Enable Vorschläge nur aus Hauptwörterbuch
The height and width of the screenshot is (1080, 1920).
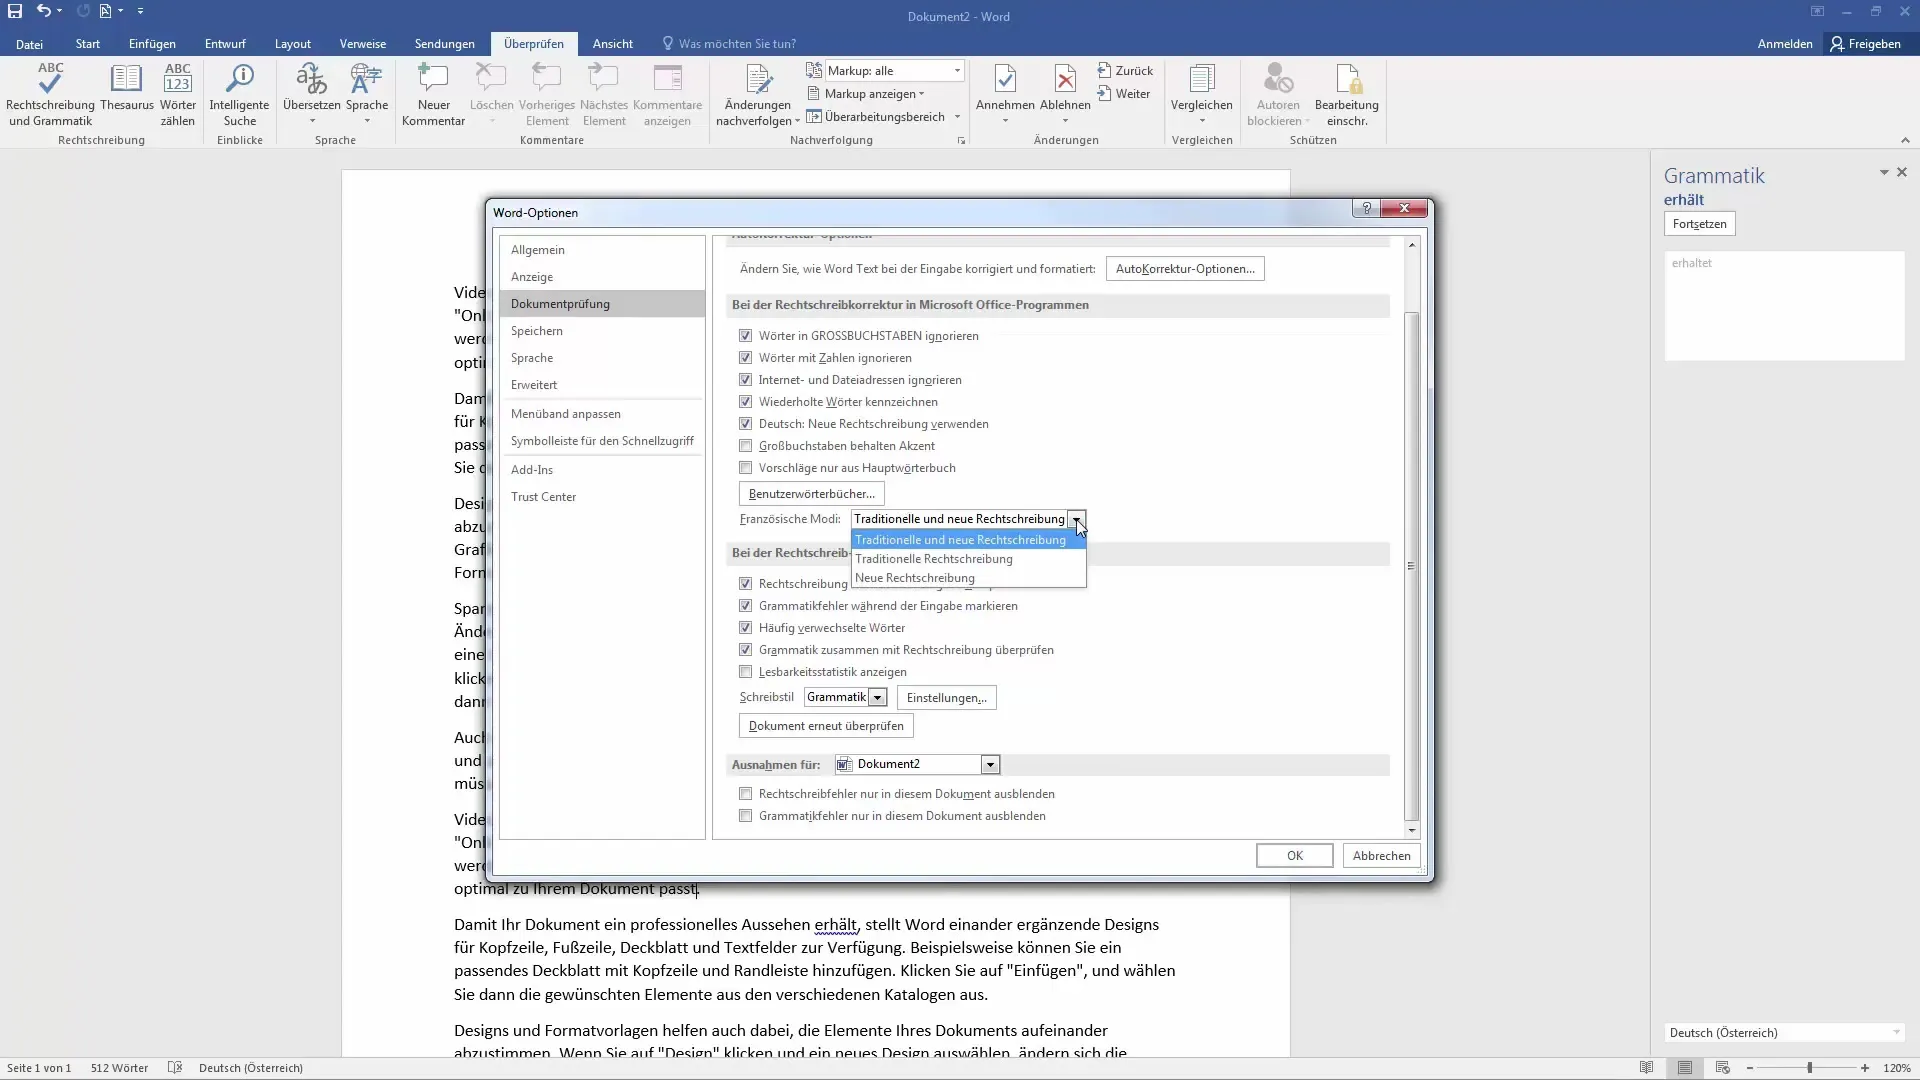coord(745,468)
